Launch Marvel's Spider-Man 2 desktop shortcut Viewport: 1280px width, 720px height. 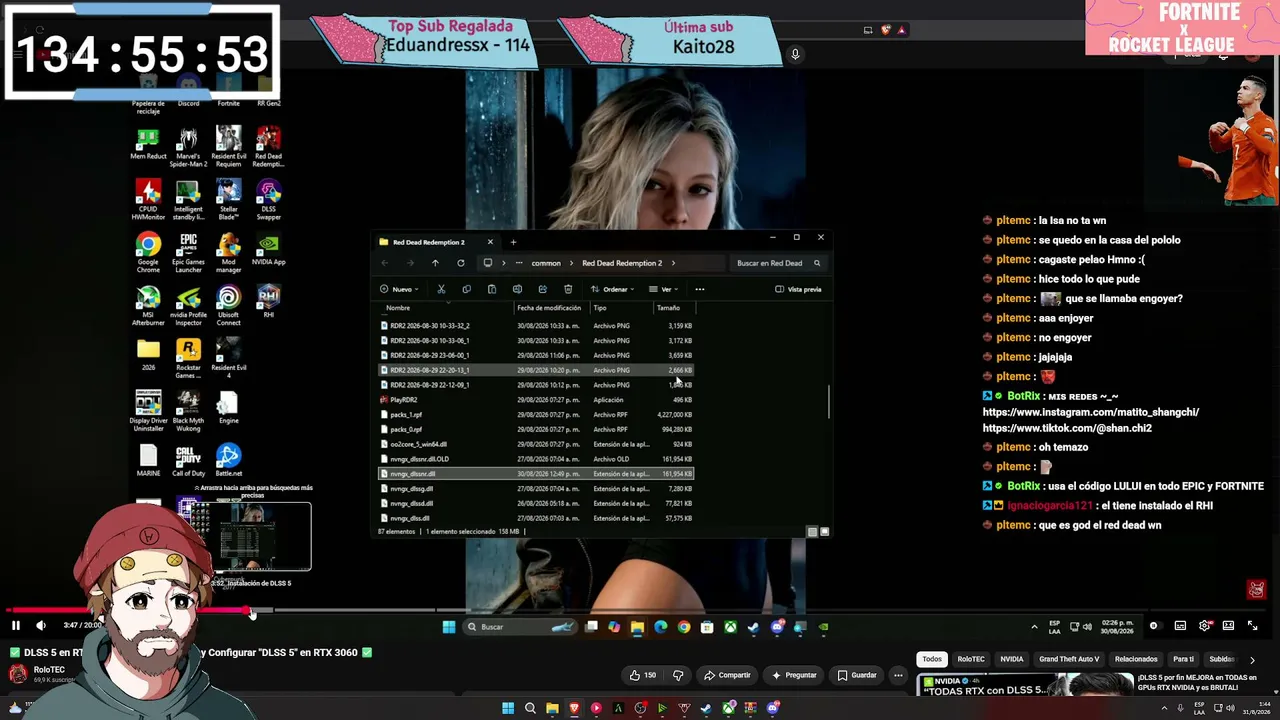(188, 147)
